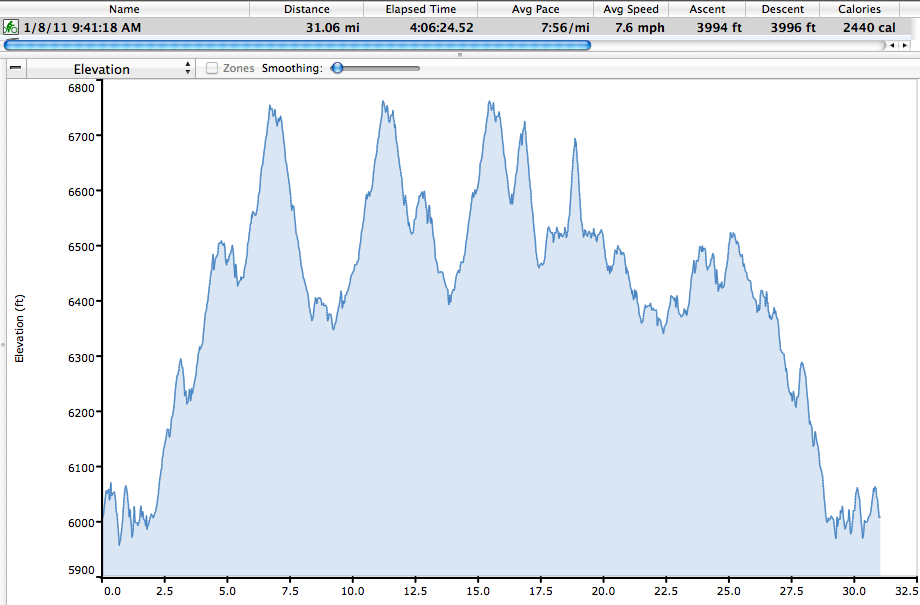Click the elevation peak near mile 11
This screenshot has height=605, width=920.
(x=382, y=102)
